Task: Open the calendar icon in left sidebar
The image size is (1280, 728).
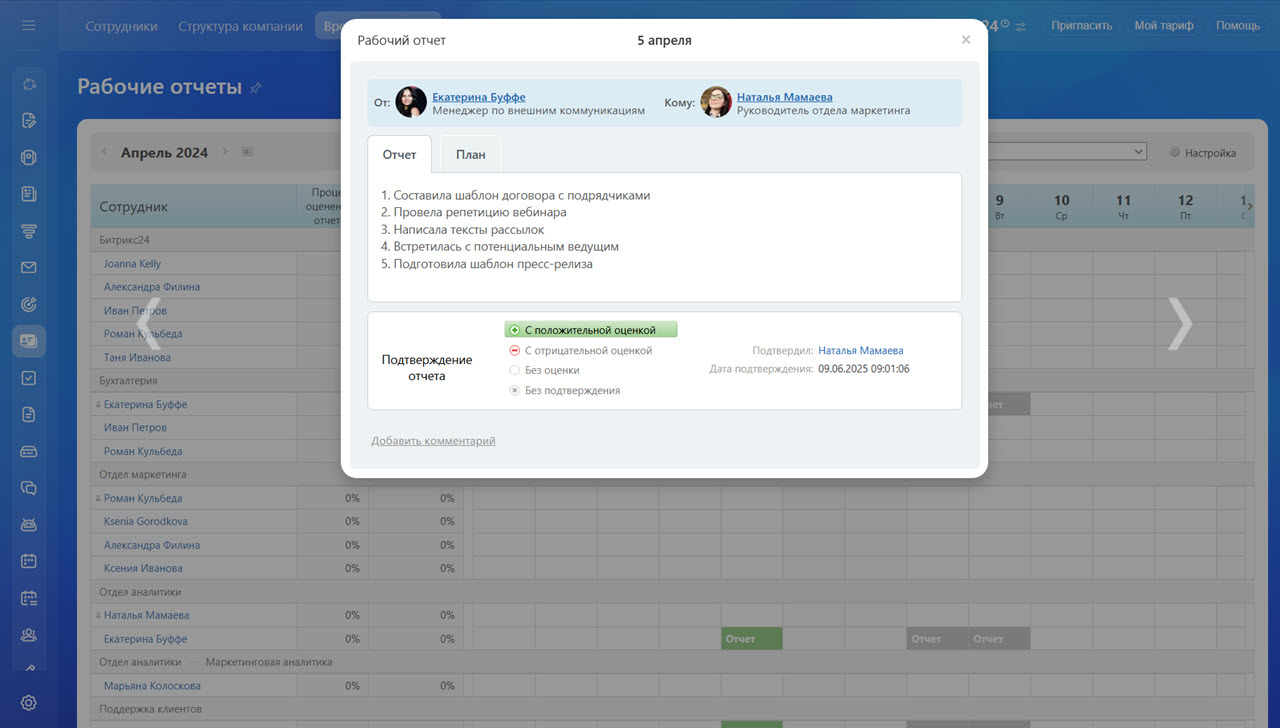Action: tap(29, 561)
